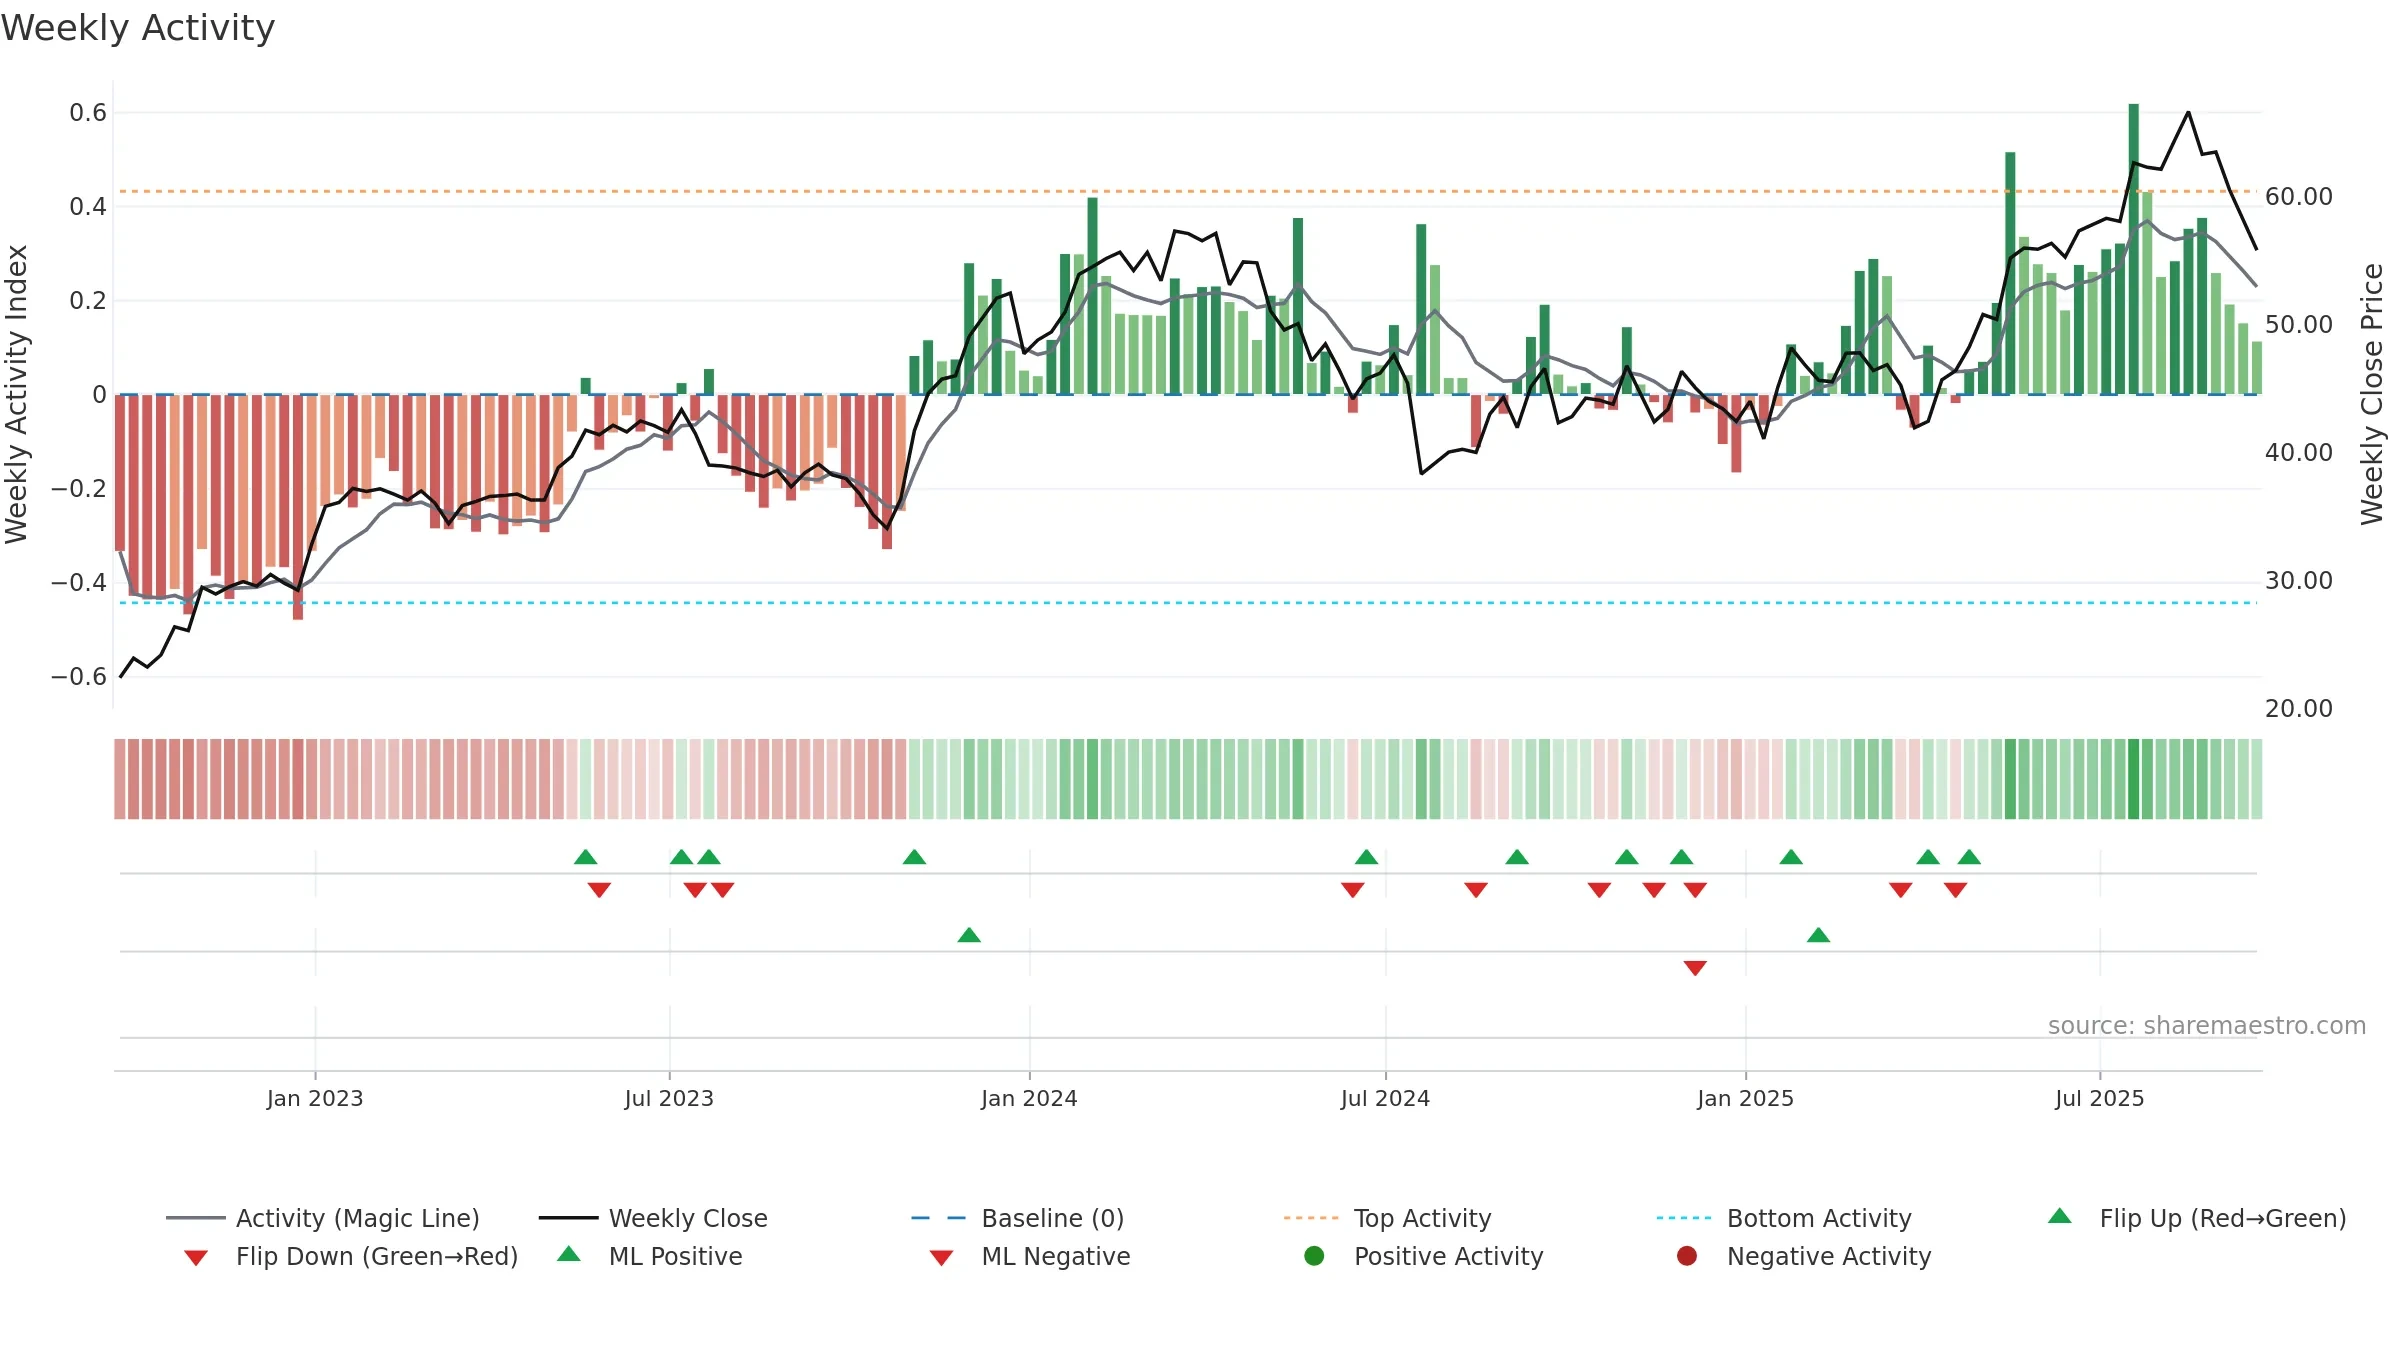
Task: Click the orange dotted Top Activity sample in legend
Action: [x=1311, y=1218]
